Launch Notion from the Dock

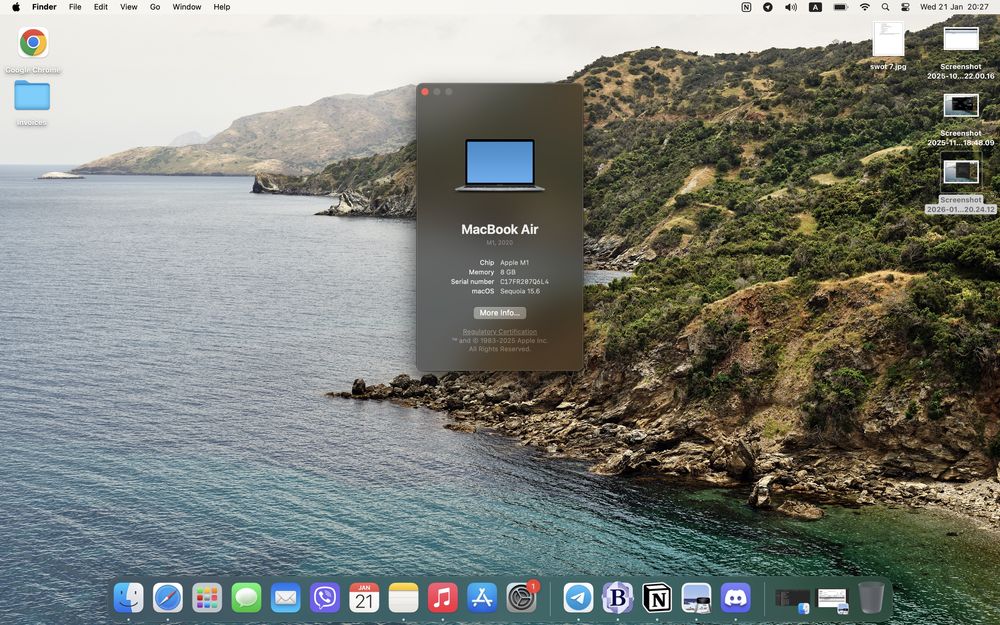657,598
